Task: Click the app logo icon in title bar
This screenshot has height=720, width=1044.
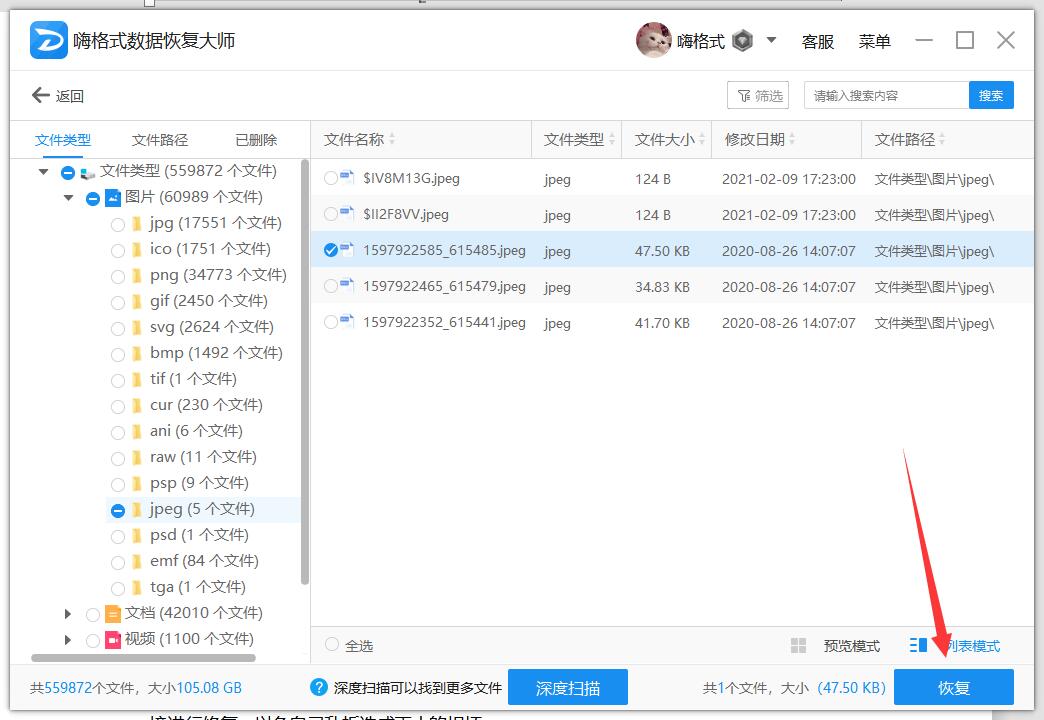Action: (49, 40)
